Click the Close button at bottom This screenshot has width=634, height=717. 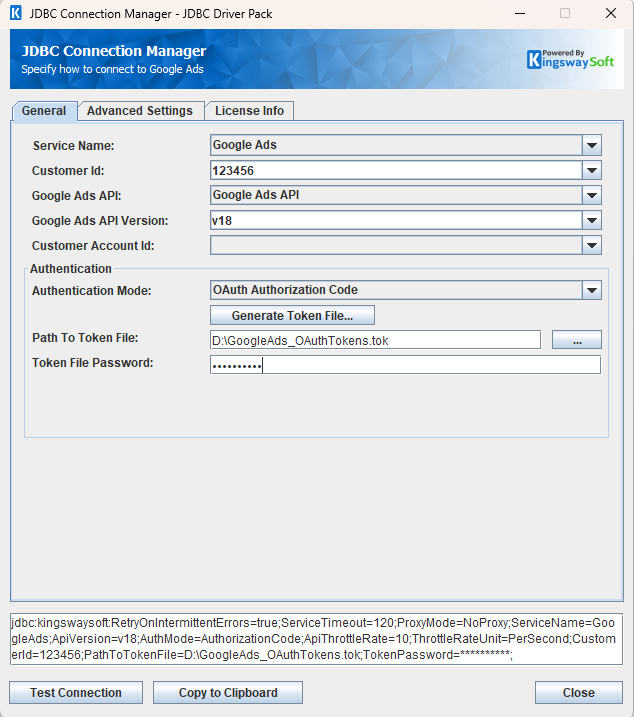[579, 693]
